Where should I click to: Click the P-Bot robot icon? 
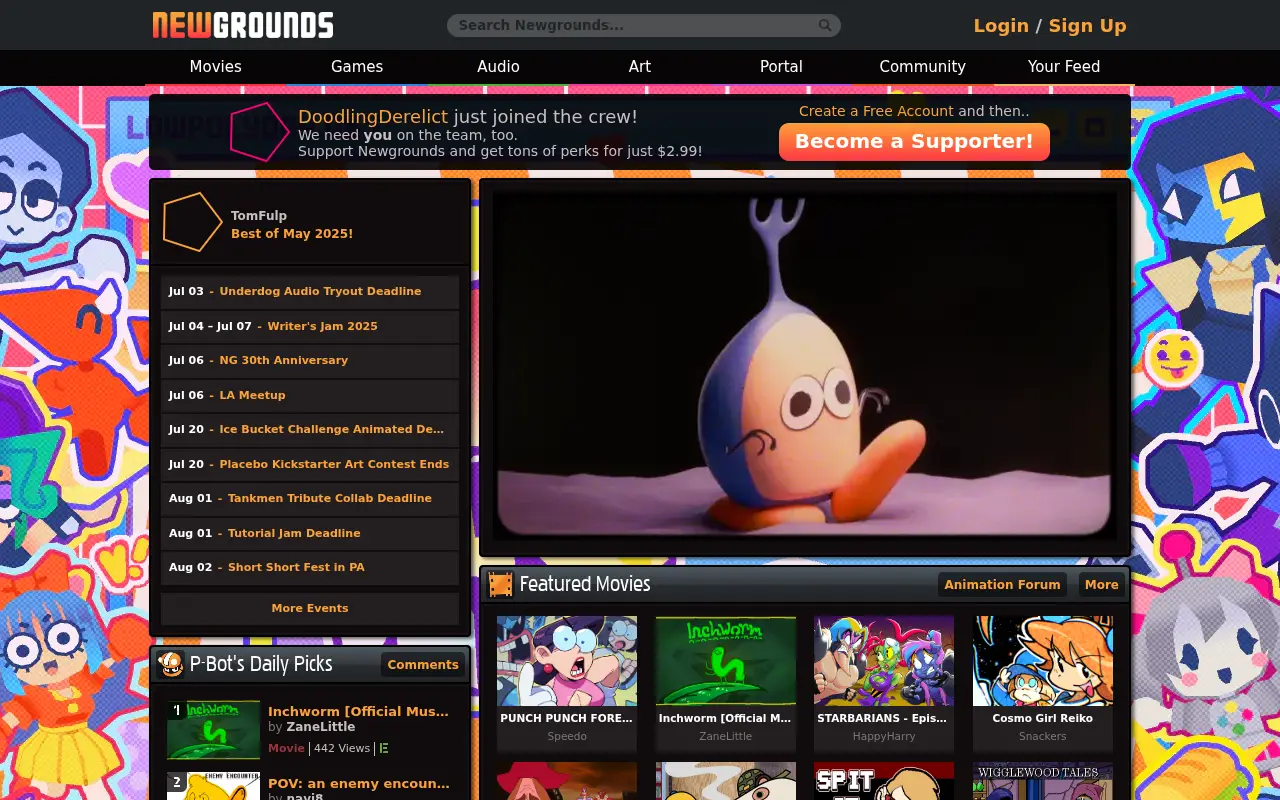click(x=171, y=664)
